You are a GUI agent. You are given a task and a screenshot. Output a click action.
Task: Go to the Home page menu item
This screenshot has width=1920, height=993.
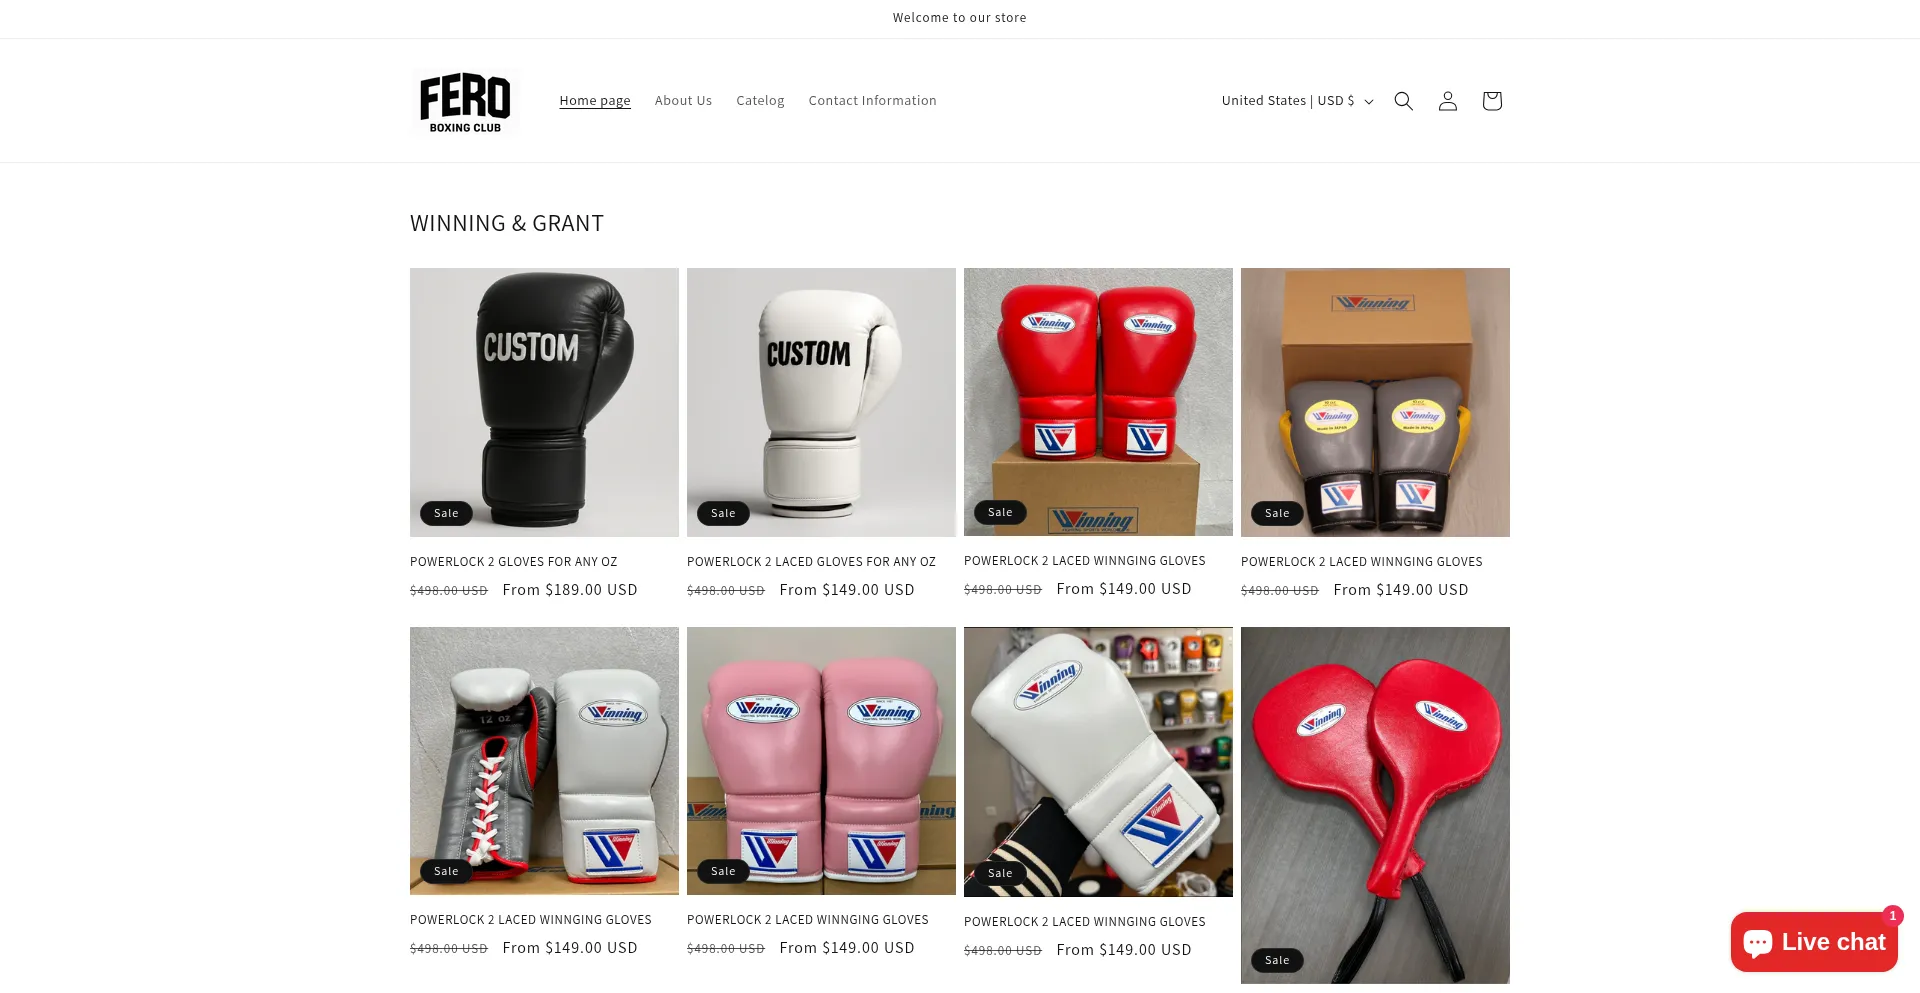595,101
